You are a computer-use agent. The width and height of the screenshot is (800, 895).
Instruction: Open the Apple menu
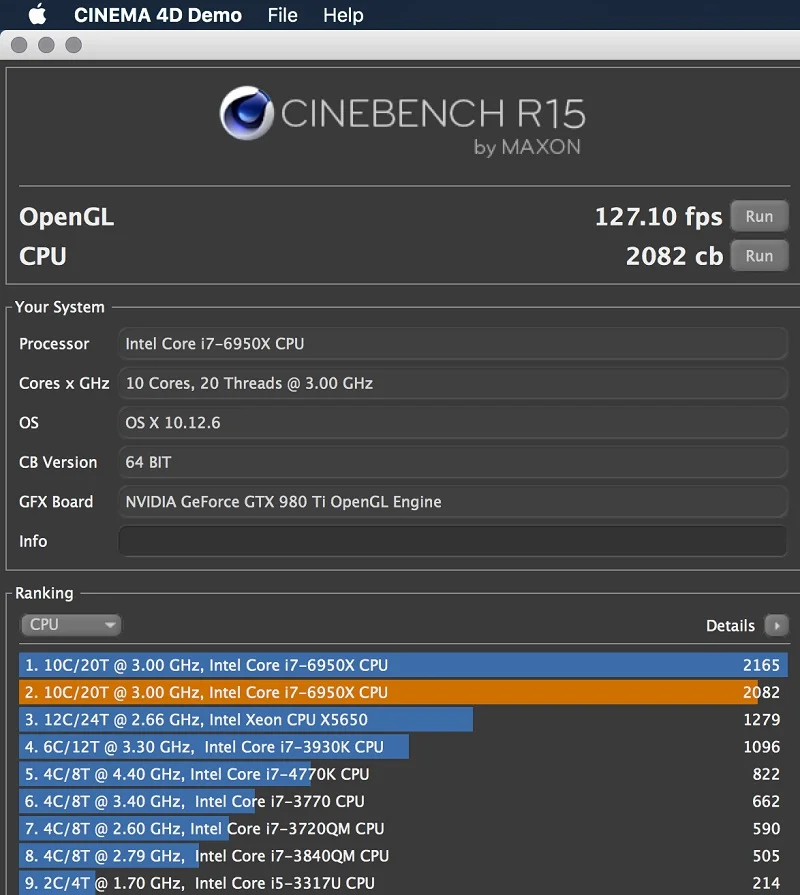pos(38,14)
